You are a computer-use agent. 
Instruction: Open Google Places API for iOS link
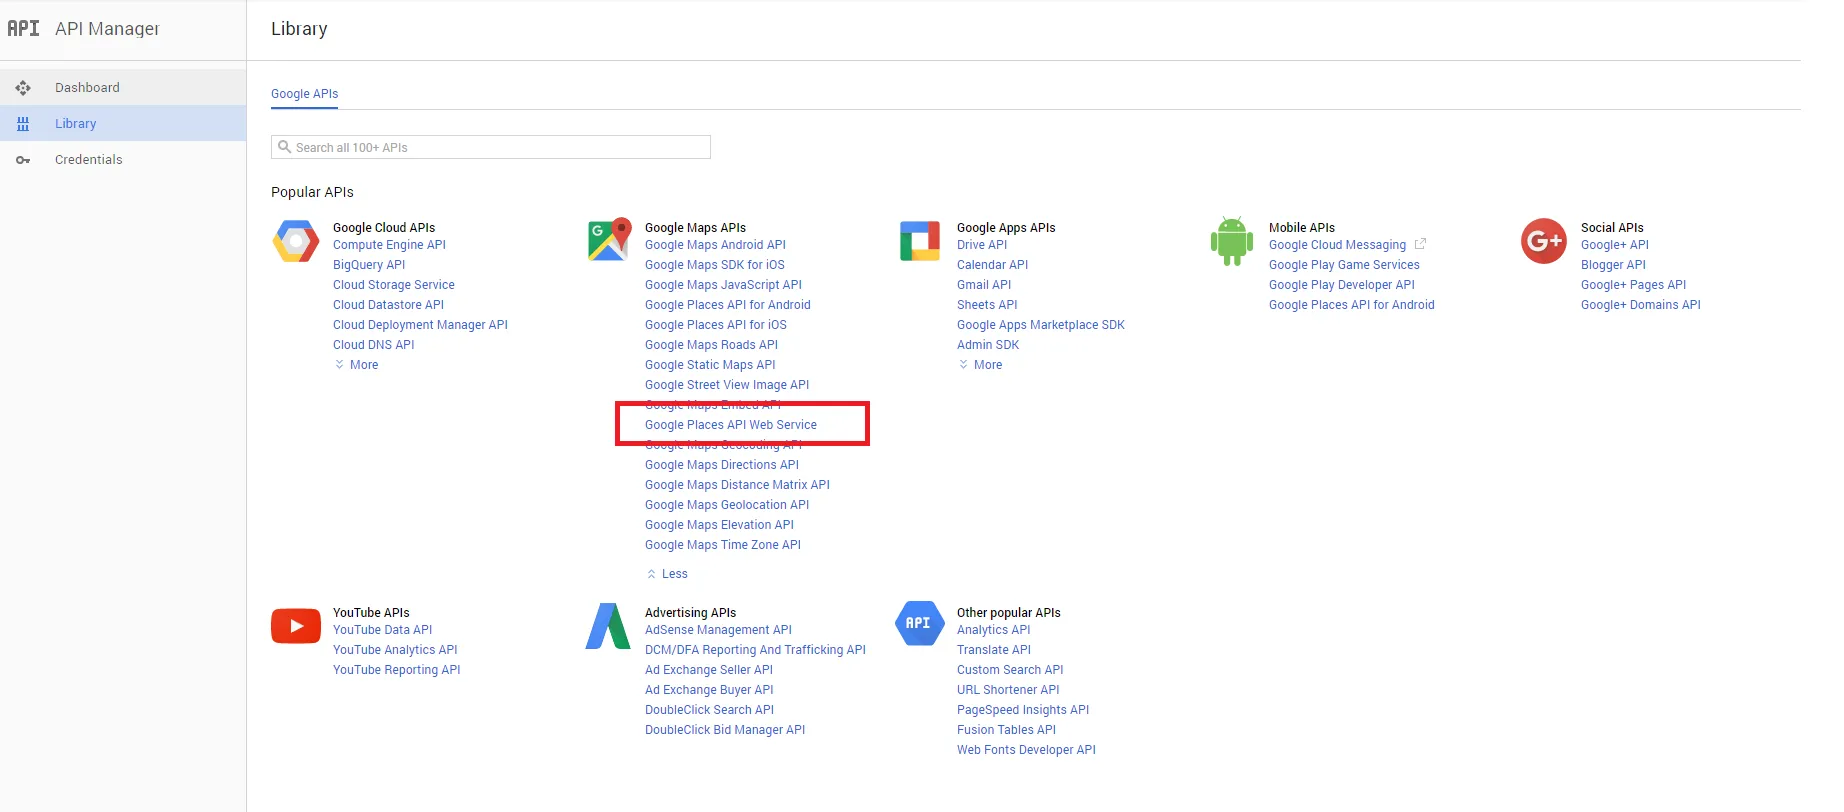point(716,325)
